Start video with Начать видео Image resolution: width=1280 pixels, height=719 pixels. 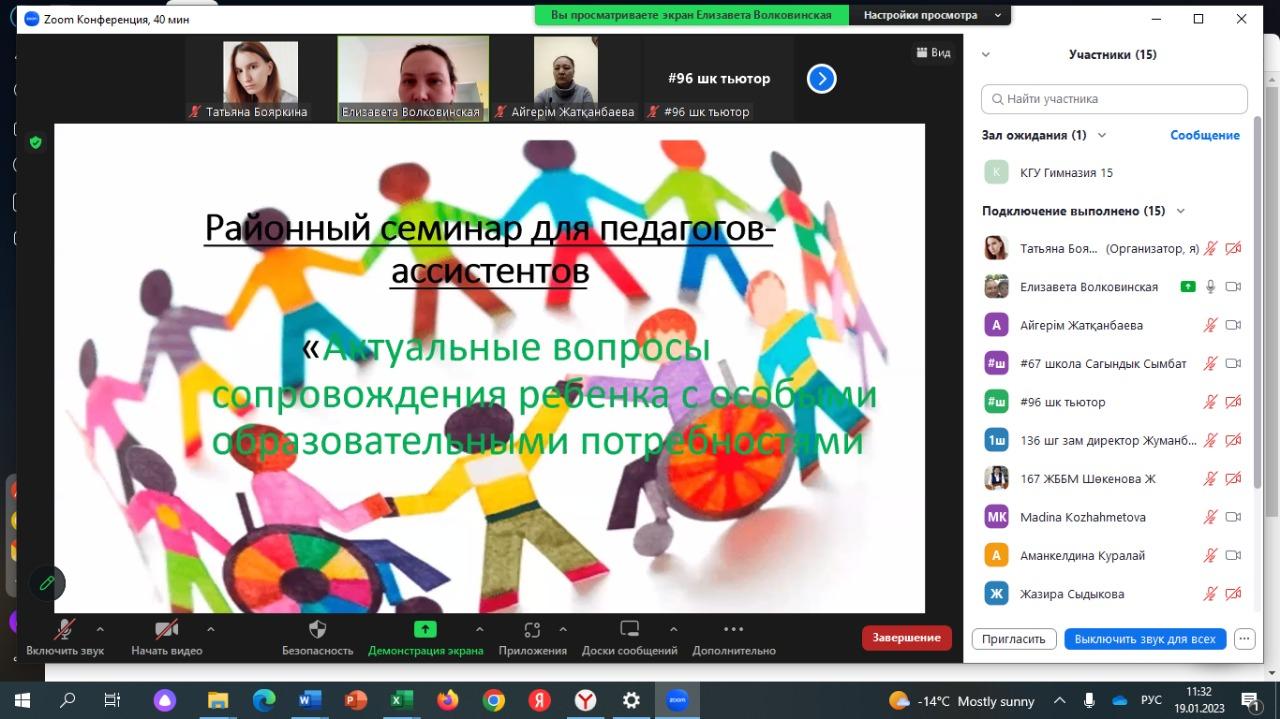[x=166, y=630]
